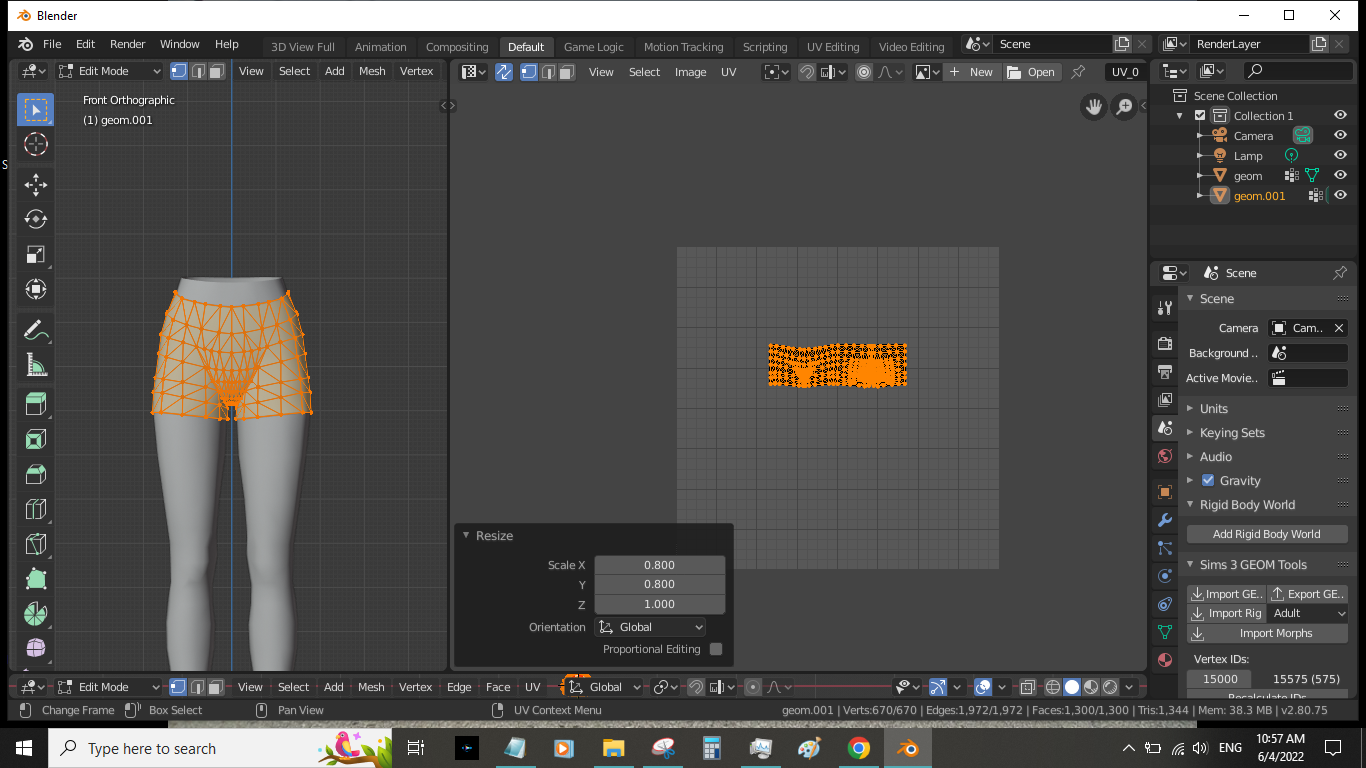Click the zoom magnifier in UV editor
The height and width of the screenshot is (768, 1366).
pos(1125,107)
